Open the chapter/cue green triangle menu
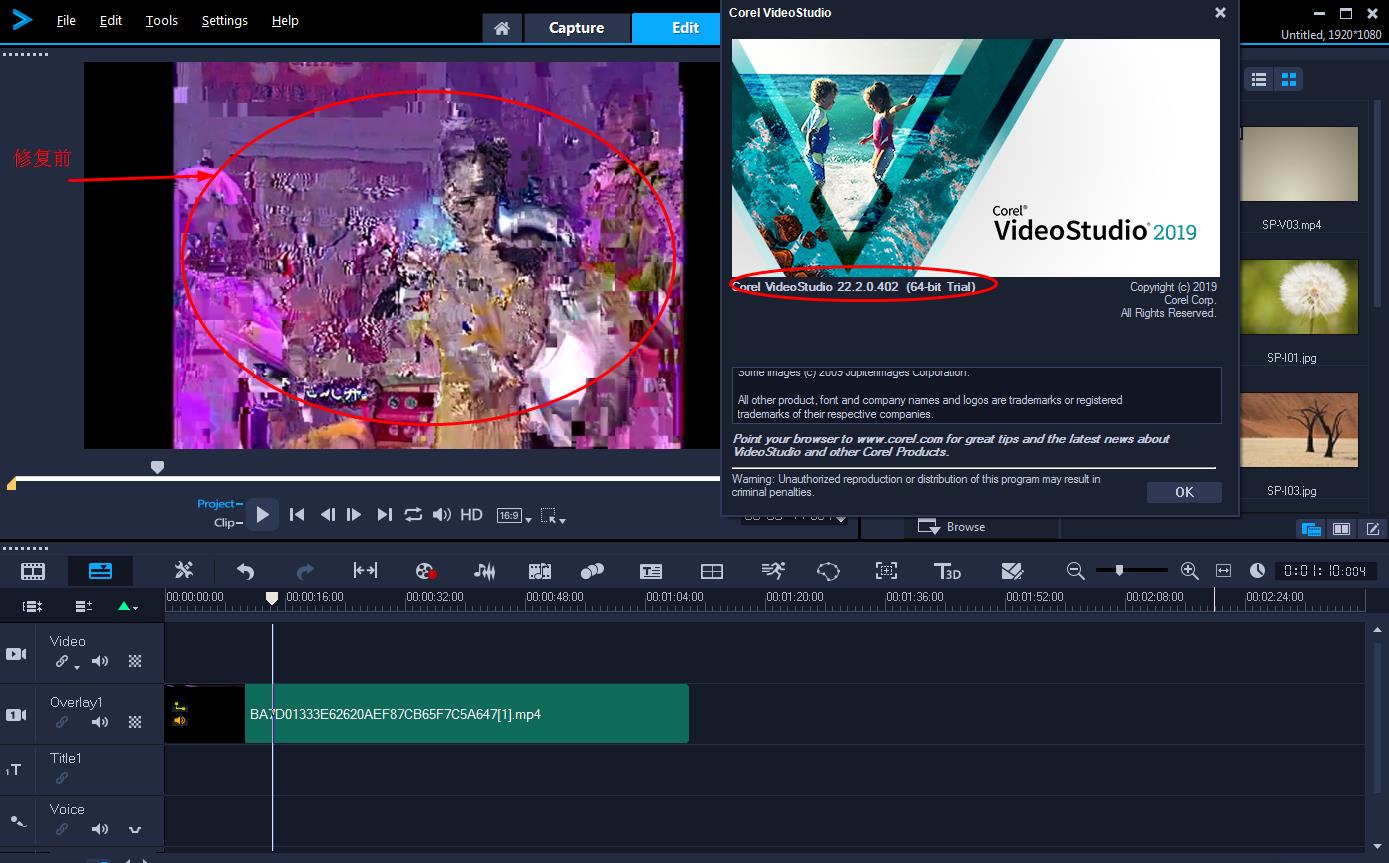This screenshot has width=1389, height=863. point(127,606)
